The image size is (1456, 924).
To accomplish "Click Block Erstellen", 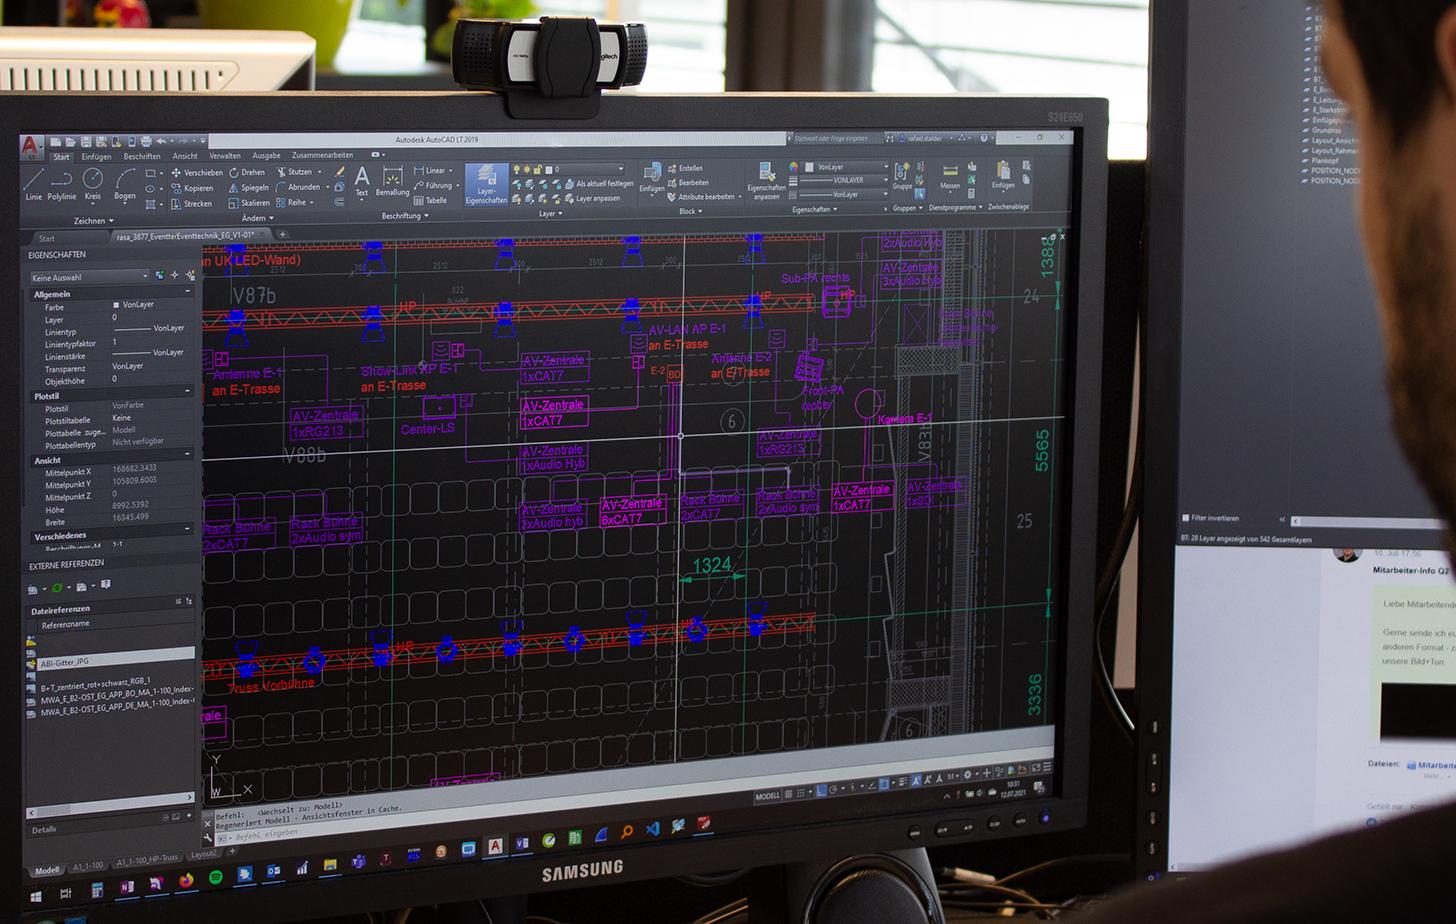I will click(685, 169).
